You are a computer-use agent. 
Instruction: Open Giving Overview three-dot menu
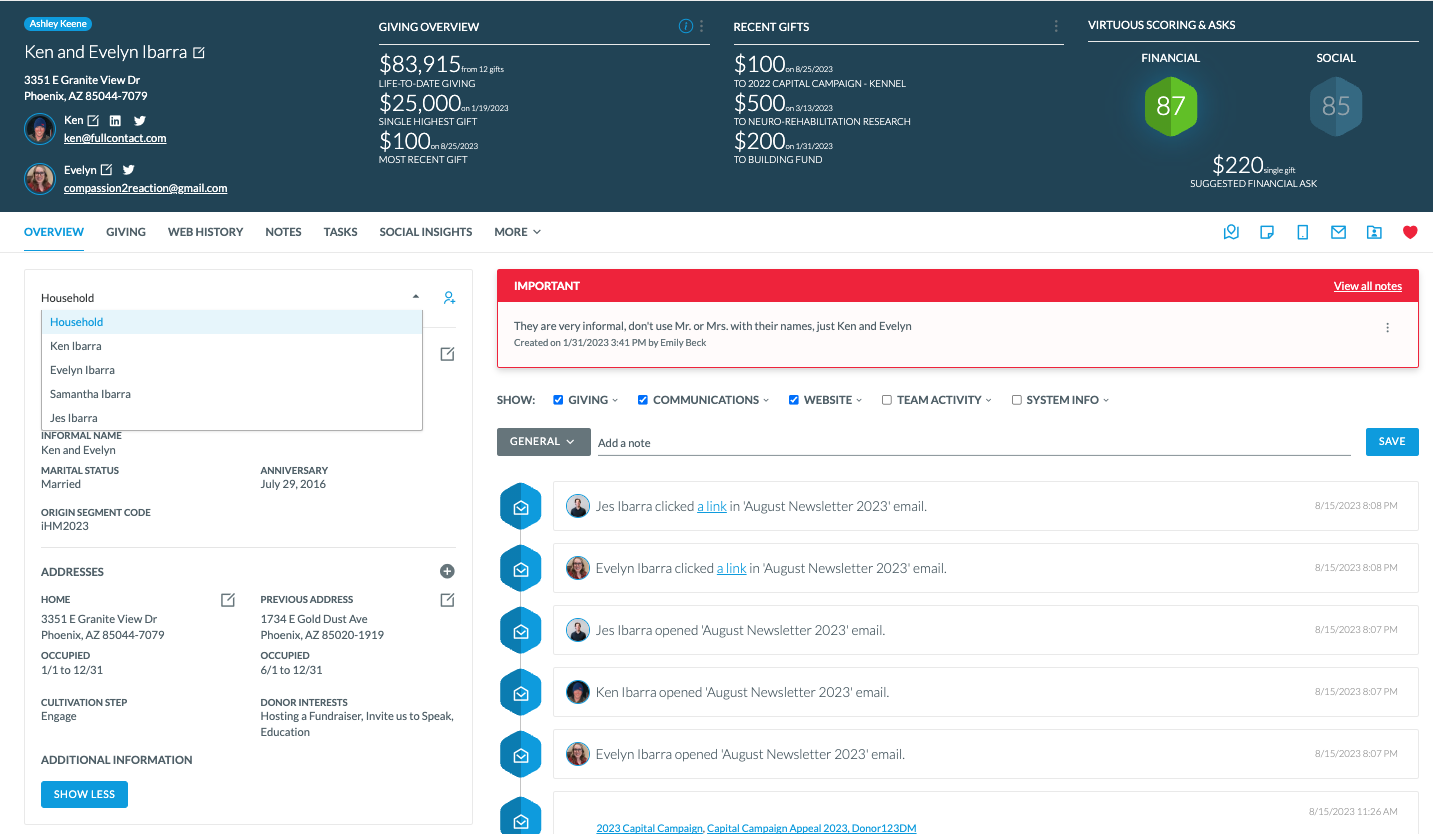pos(701,26)
